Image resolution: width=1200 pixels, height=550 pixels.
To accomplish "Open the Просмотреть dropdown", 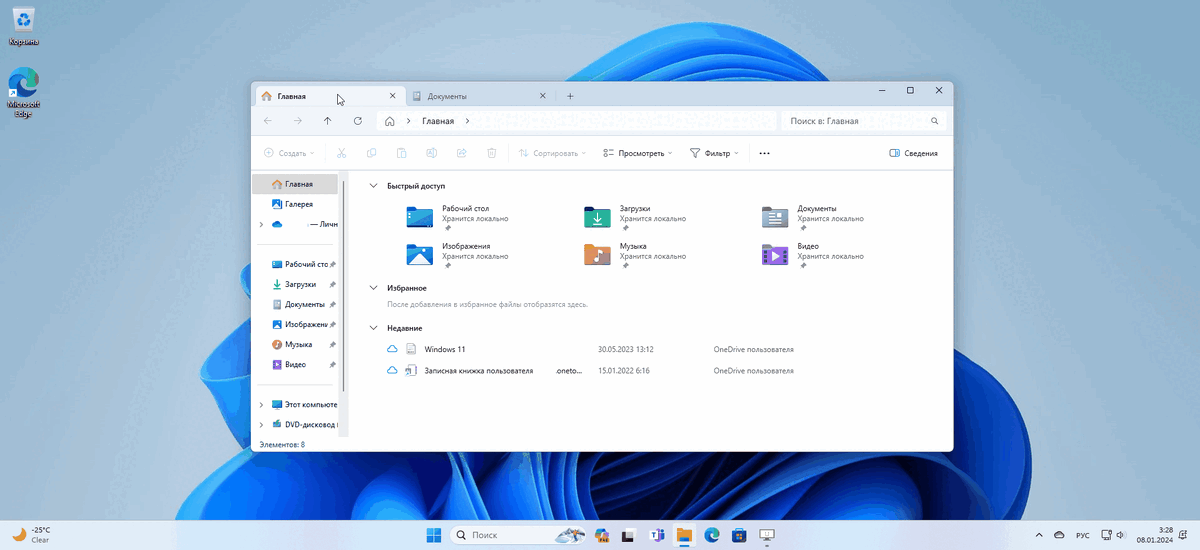I will click(x=638, y=153).
